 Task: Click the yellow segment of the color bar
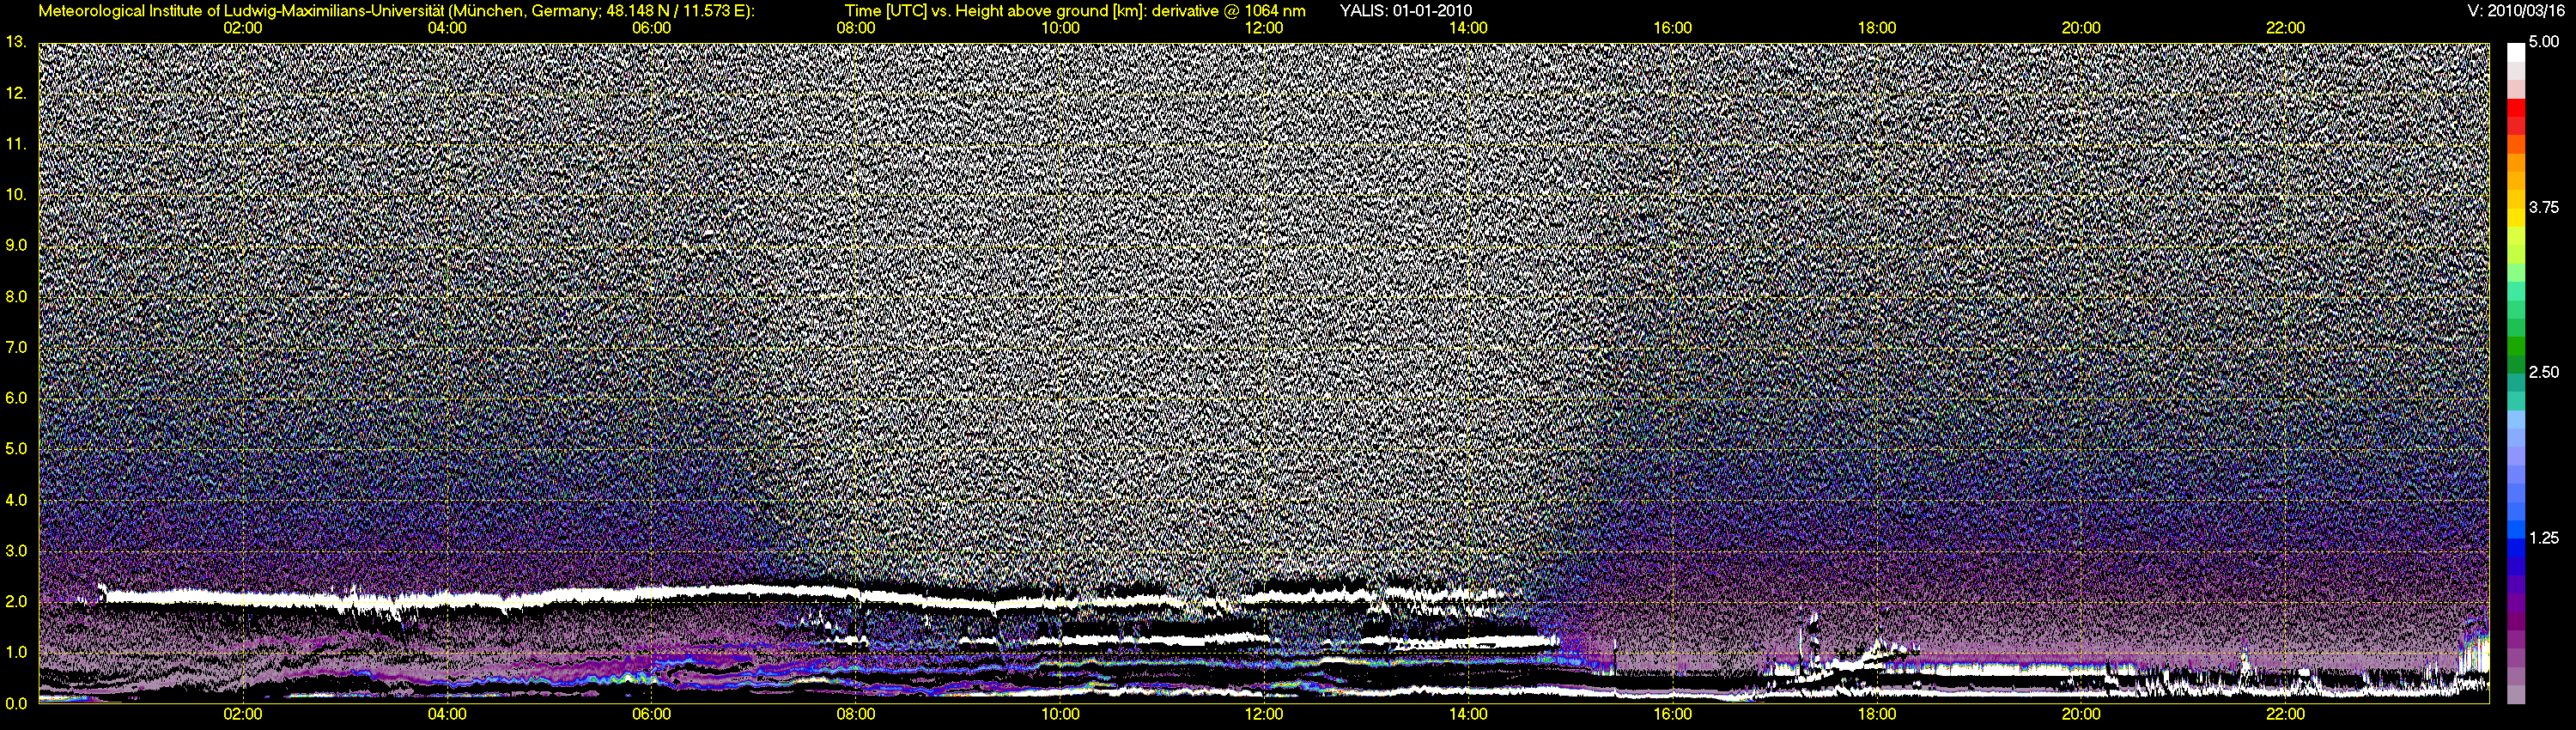click(2516, 216)
